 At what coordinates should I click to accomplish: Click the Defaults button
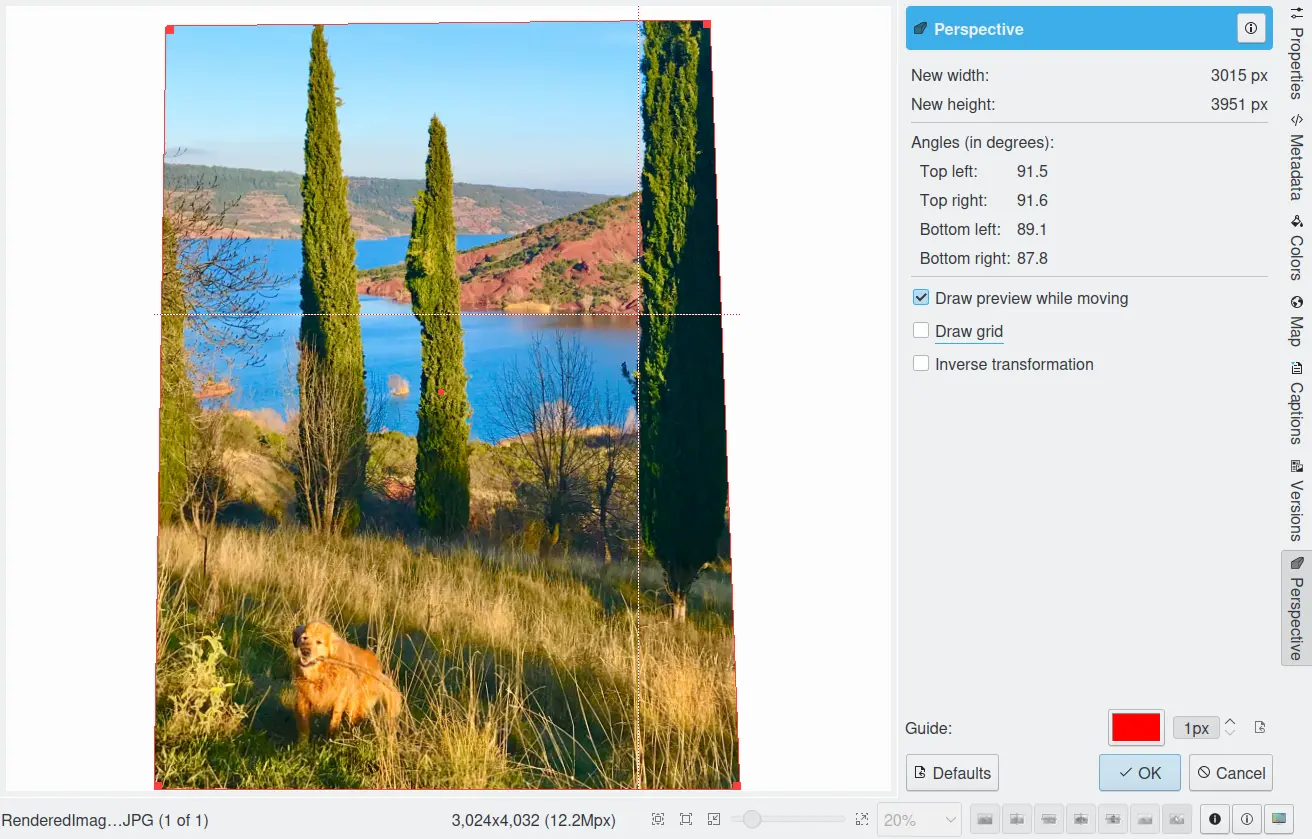tap(952, 773)
